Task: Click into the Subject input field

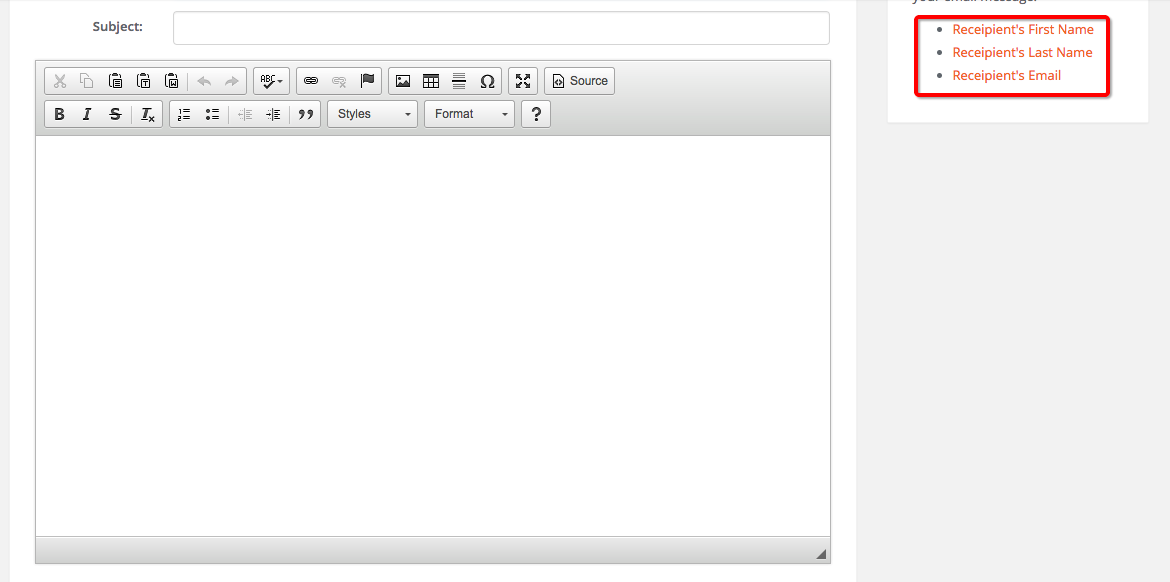Action: pos(501,28)
